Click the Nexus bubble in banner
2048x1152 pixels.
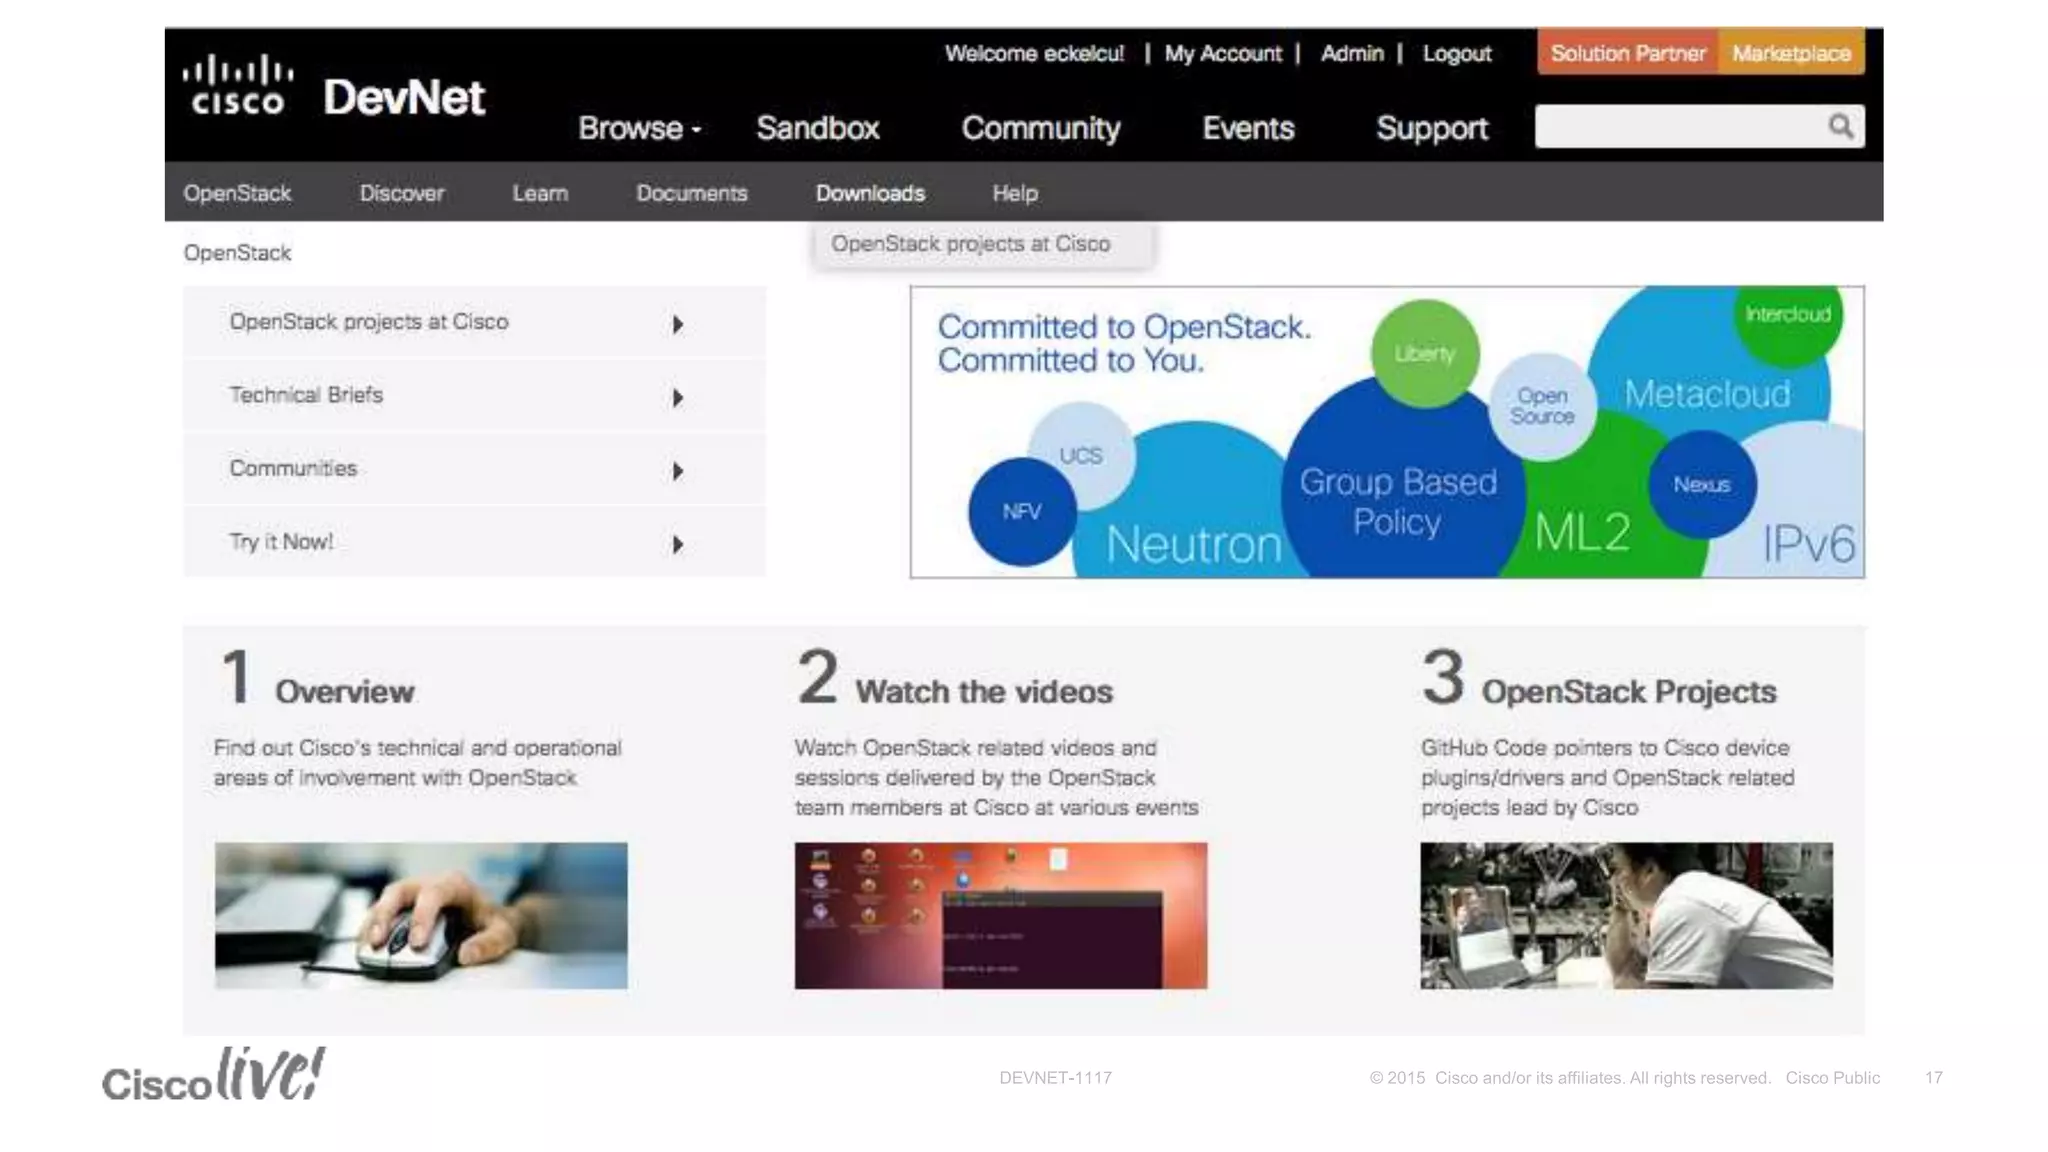1701,484
